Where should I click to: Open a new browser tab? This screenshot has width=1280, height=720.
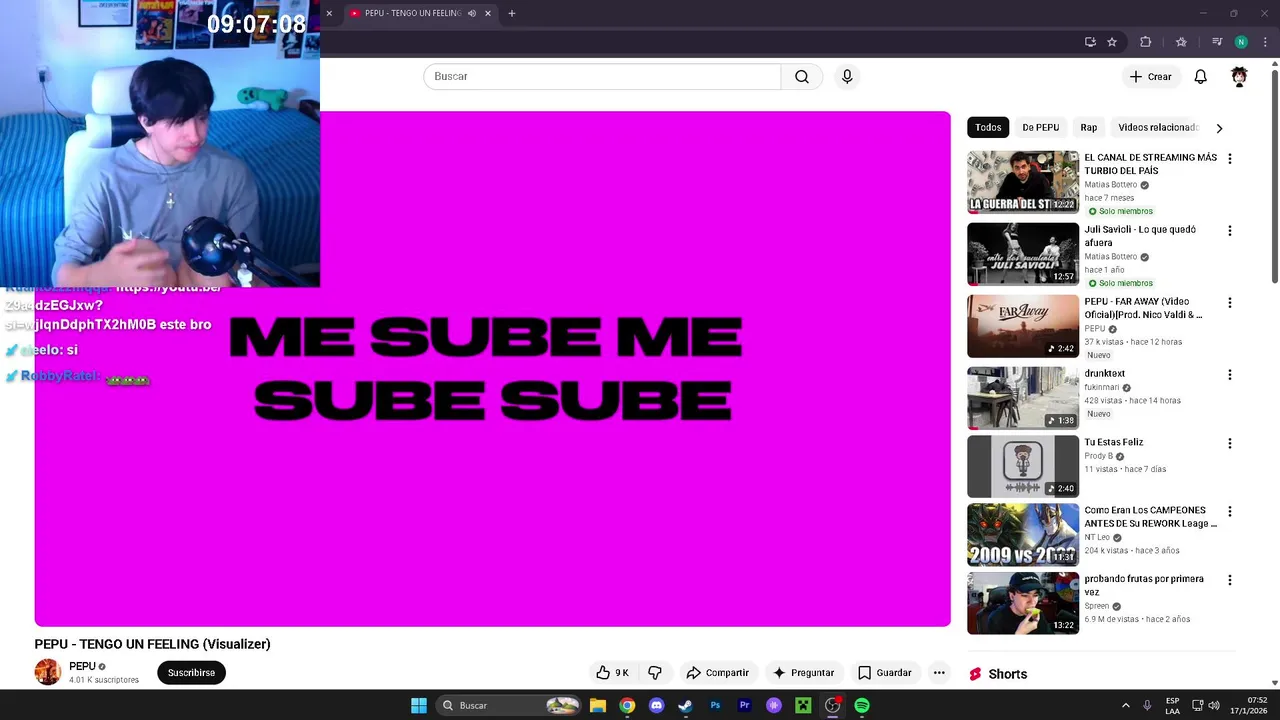pos(512,13)
